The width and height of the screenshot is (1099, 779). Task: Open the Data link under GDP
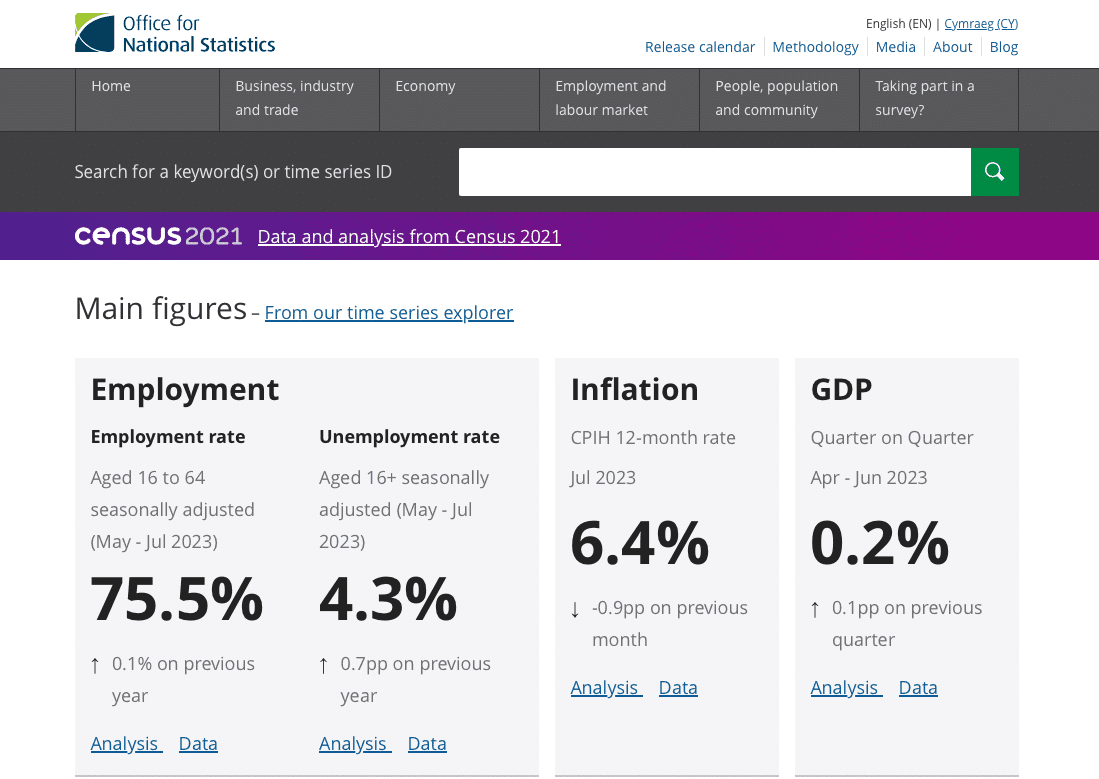pos(918,688)
